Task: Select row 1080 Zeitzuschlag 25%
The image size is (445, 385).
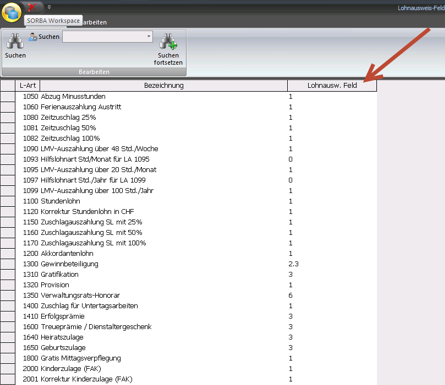Action: (x=196, y=117)
